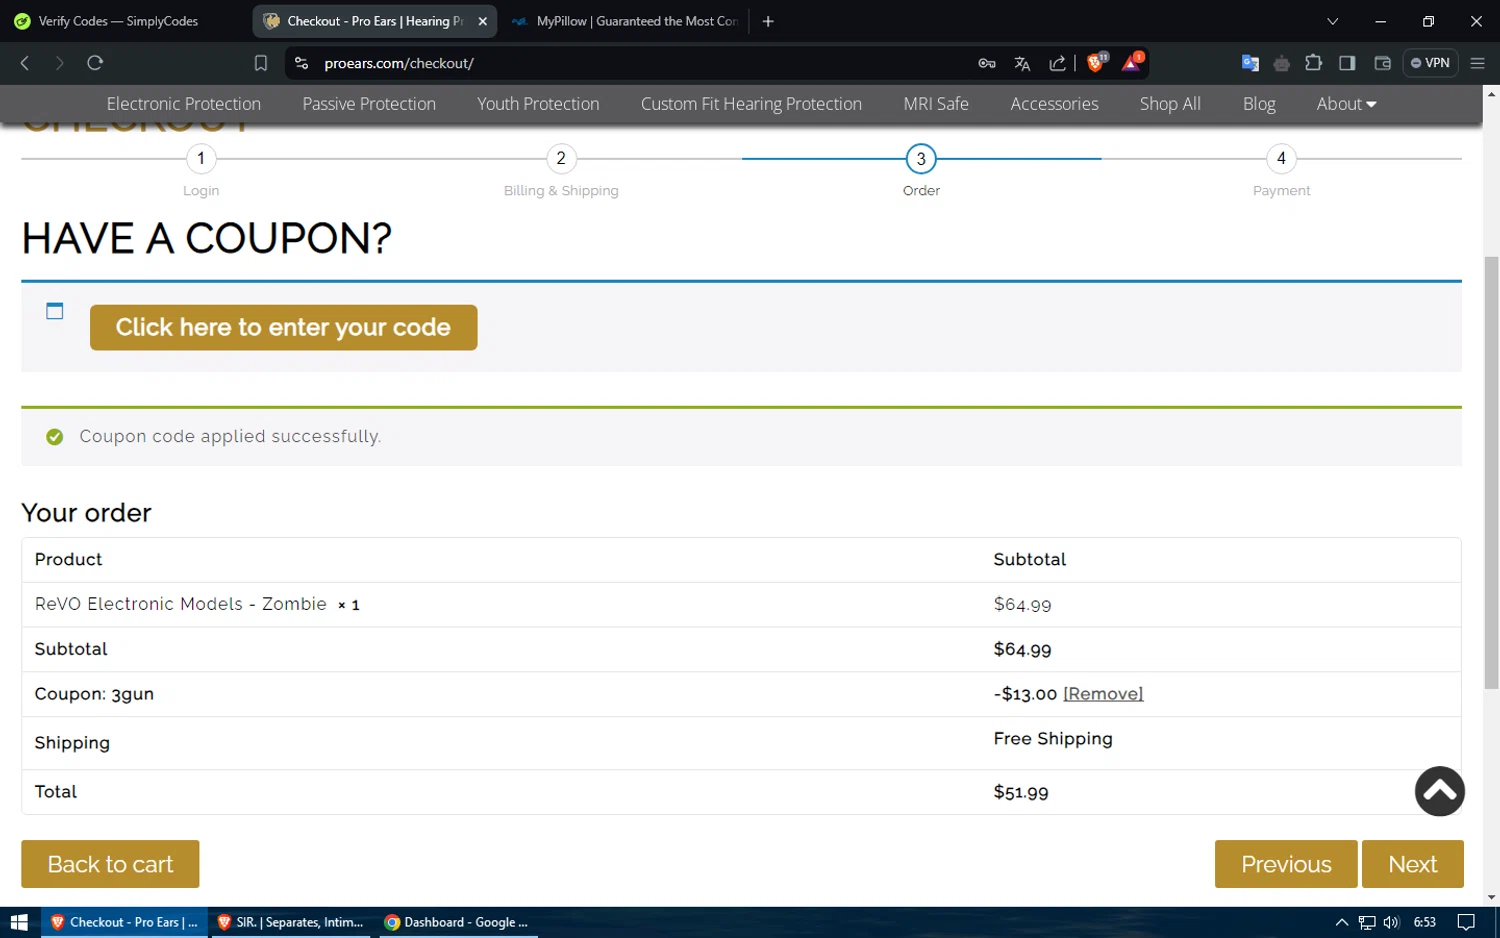Click the translate page icon
Image resolution: width=1500 pixels, height=938 pixels.
coord(1022,63)
